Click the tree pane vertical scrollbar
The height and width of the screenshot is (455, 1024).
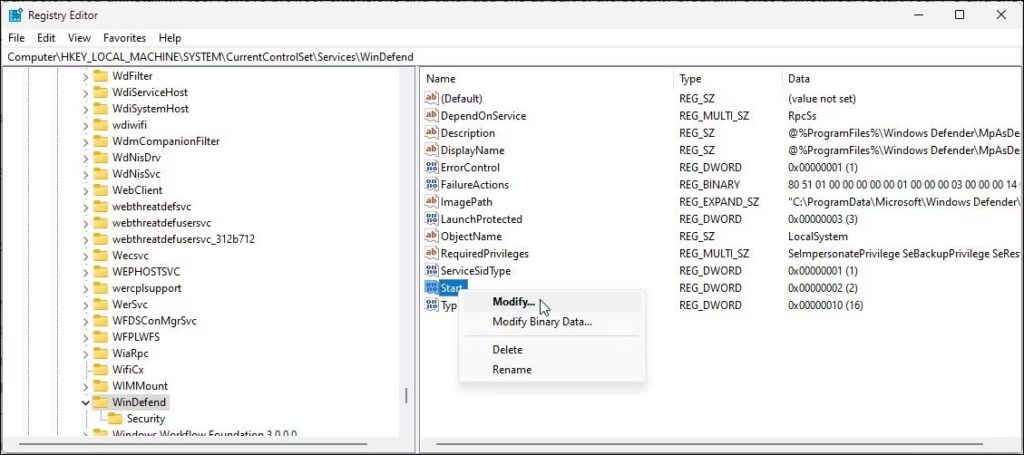tap(406, 395)
